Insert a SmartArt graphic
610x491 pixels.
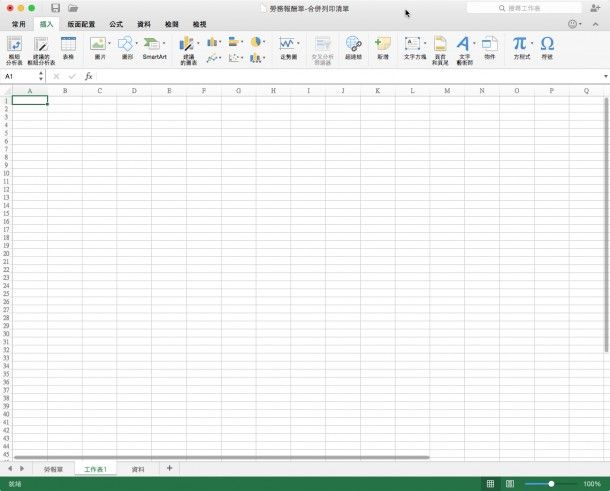click(x=152, y=48)
